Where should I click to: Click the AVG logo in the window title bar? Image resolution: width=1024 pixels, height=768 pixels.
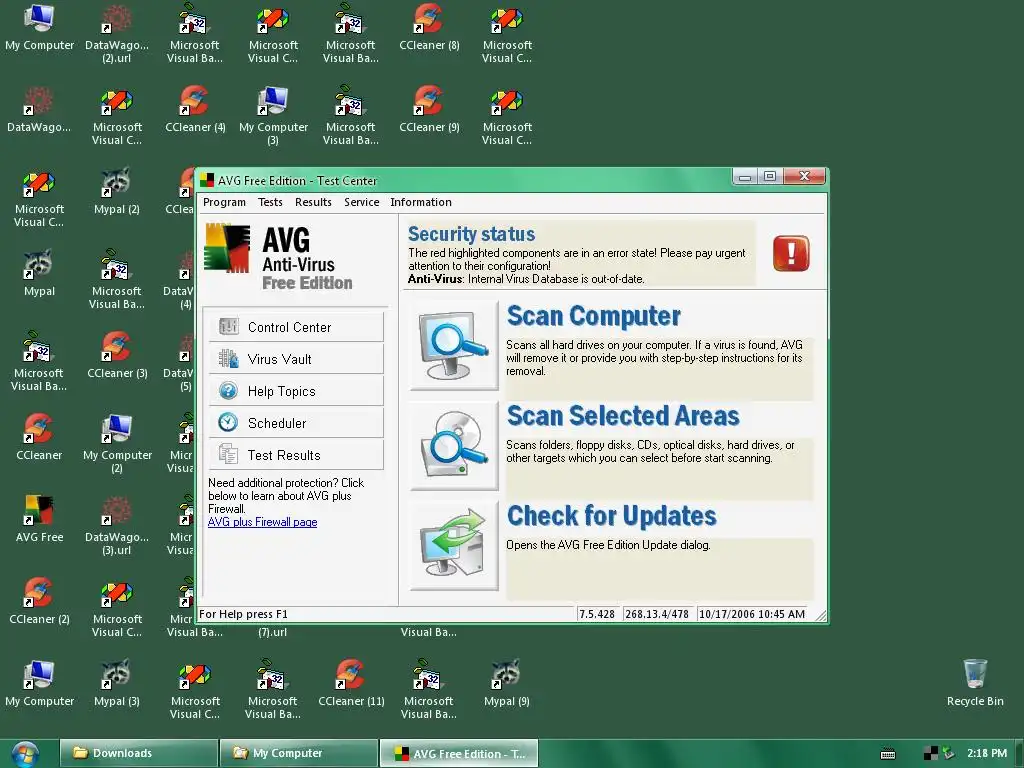(207, 180)
